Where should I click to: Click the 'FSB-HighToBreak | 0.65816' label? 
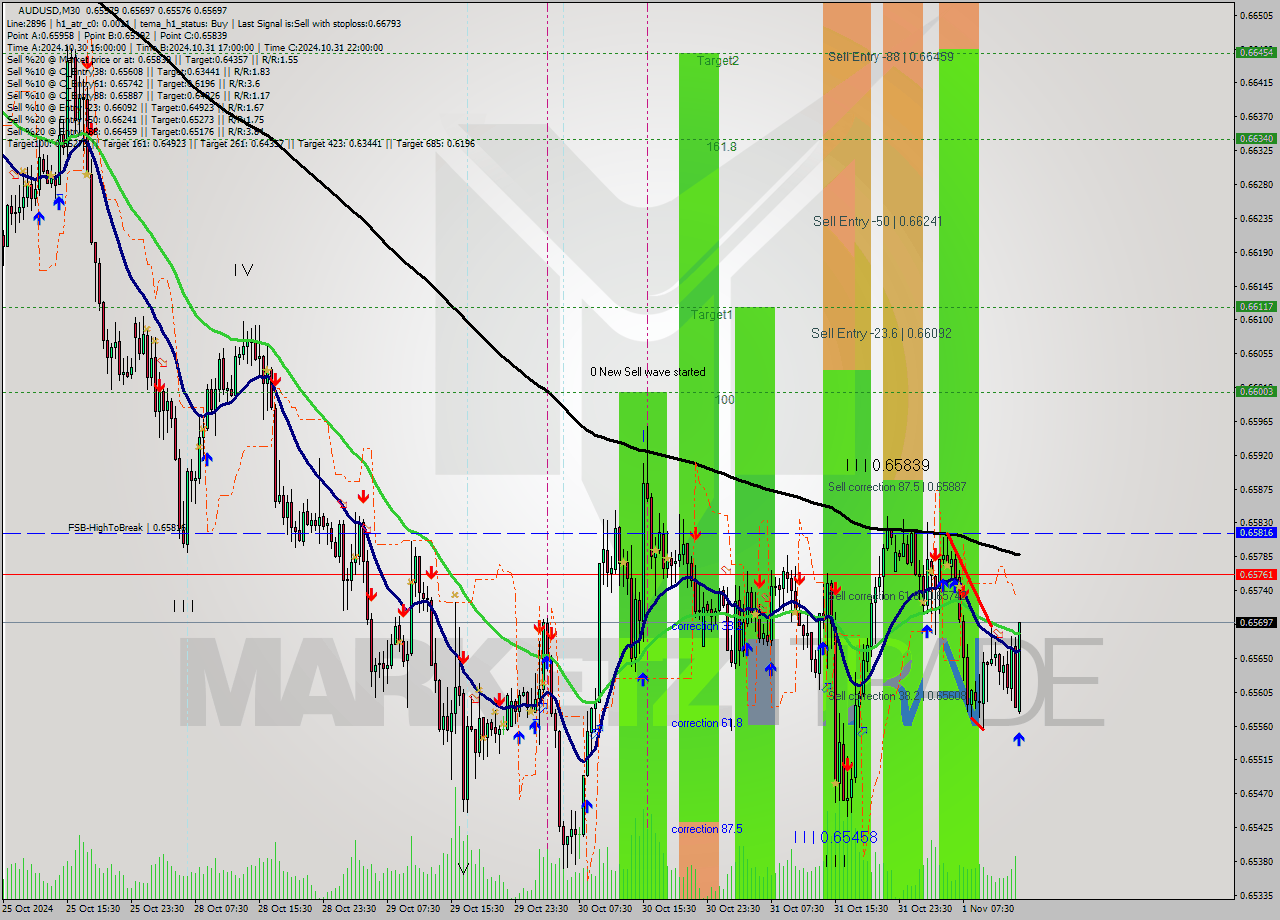tap(127, 527)
